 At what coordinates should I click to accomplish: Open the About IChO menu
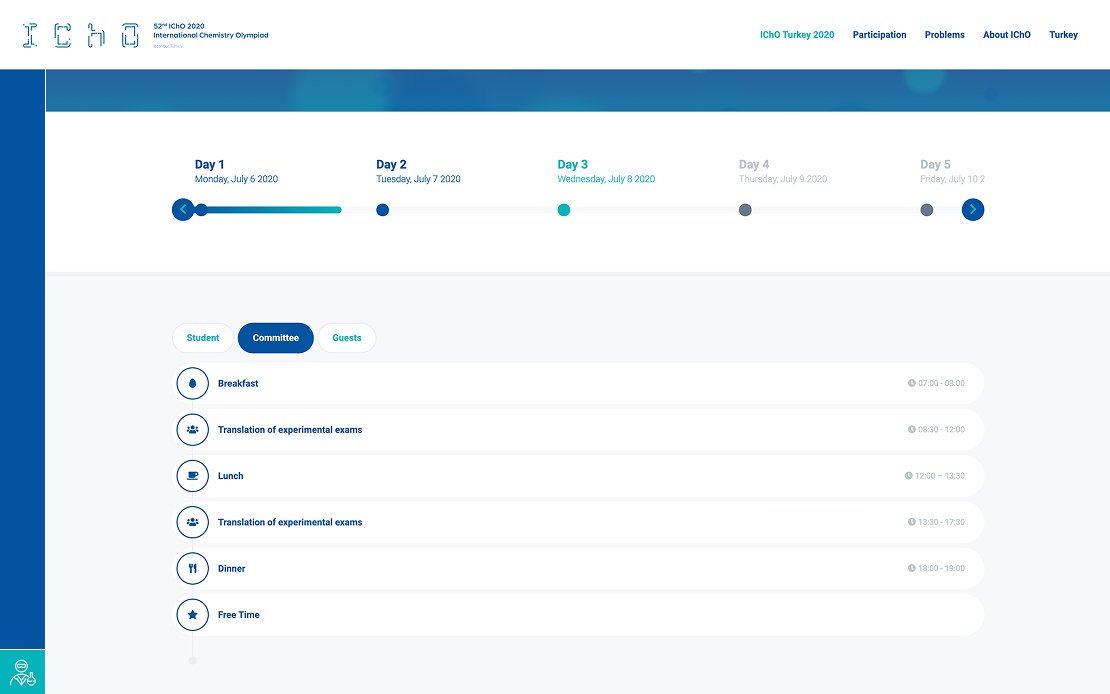click(x=1007, y=35)
